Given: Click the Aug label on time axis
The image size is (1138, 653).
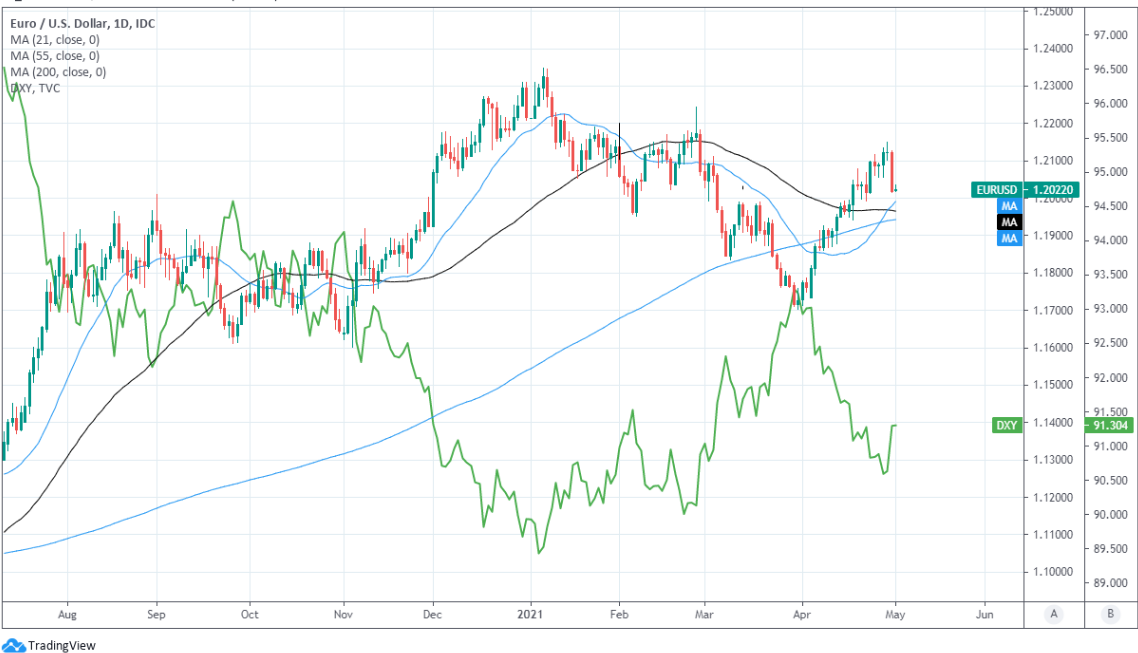Looking at the screenshot, I should click(x=67, y=614).
